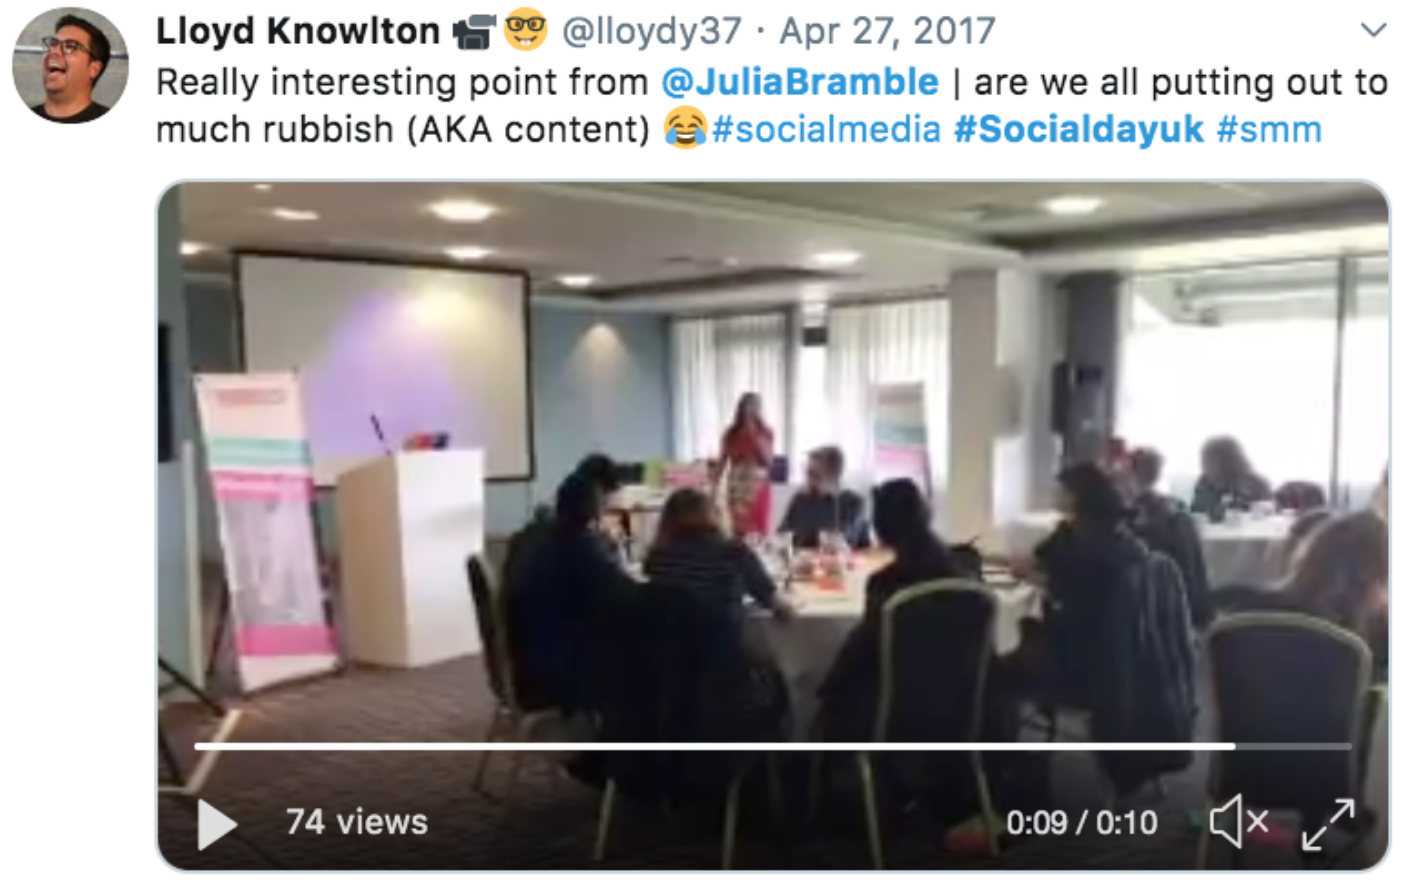Click the nerd face emoji by name
This screenshot has height=894, width=1422.
pyautogui.click(x=525, y=30)
